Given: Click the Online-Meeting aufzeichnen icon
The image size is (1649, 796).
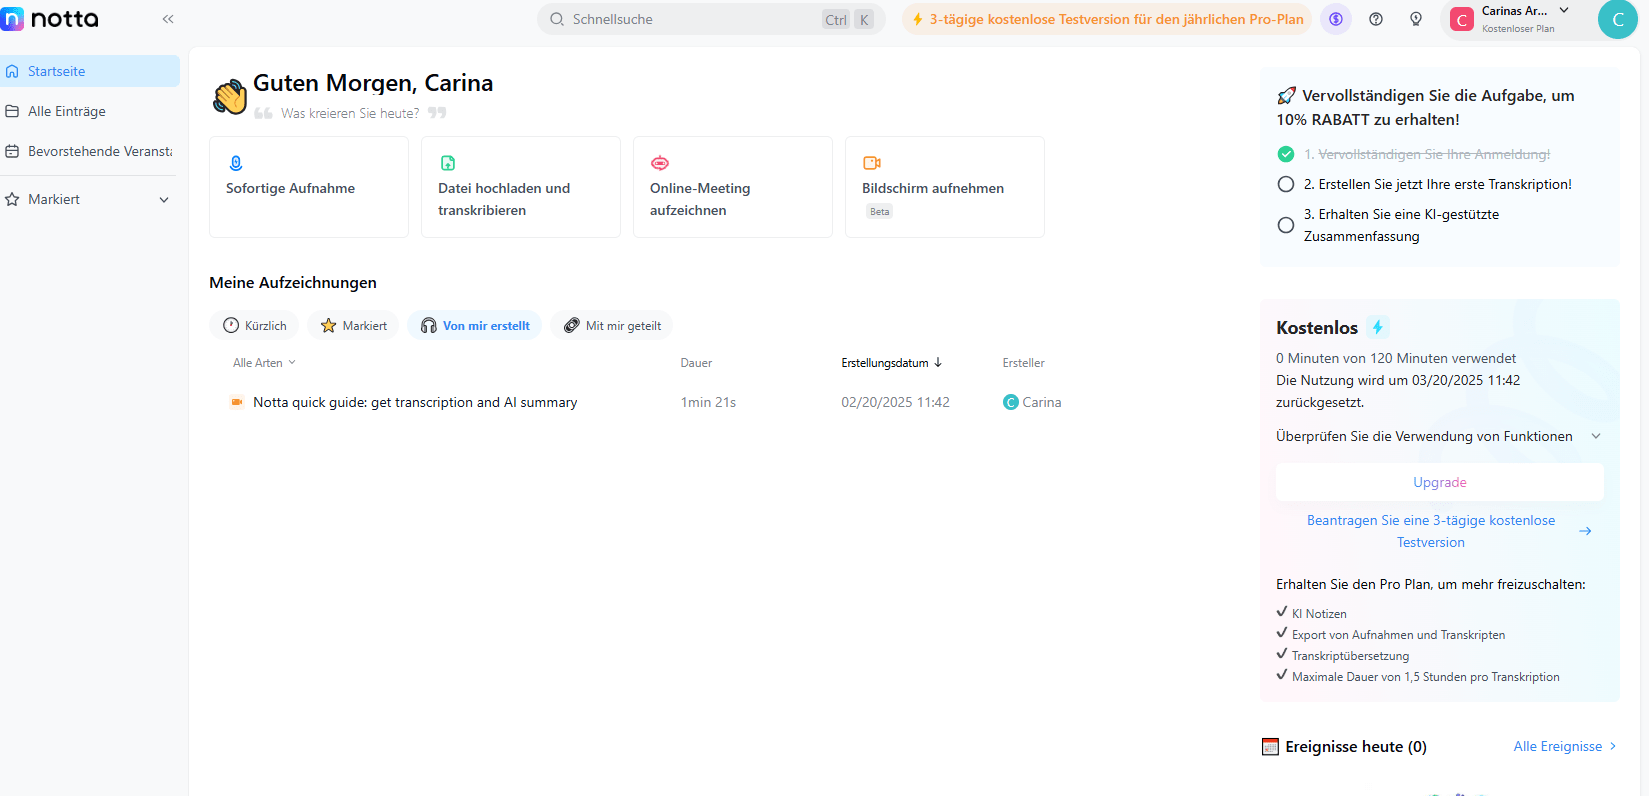Looking at the screenshot, I should point(660,163).
